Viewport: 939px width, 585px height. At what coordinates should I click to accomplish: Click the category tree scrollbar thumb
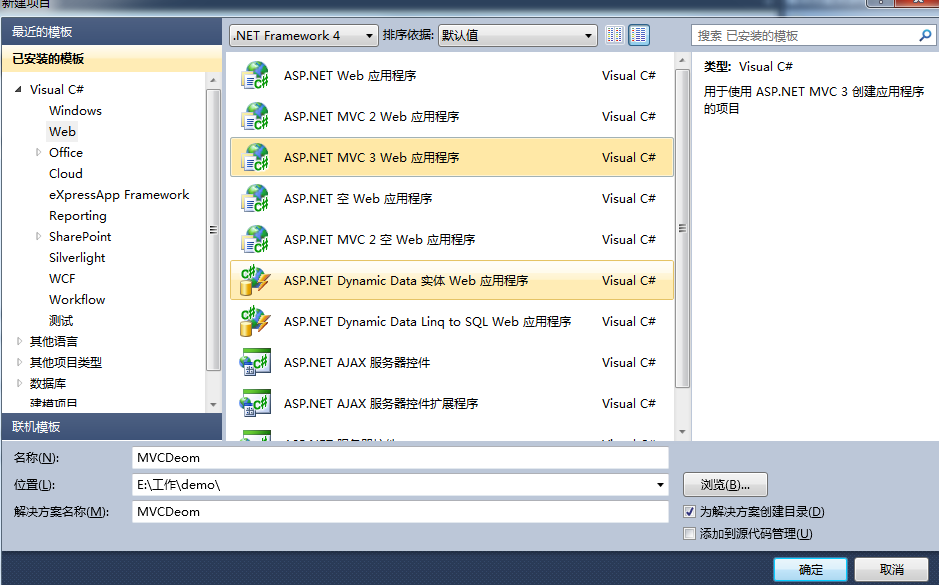213,230
